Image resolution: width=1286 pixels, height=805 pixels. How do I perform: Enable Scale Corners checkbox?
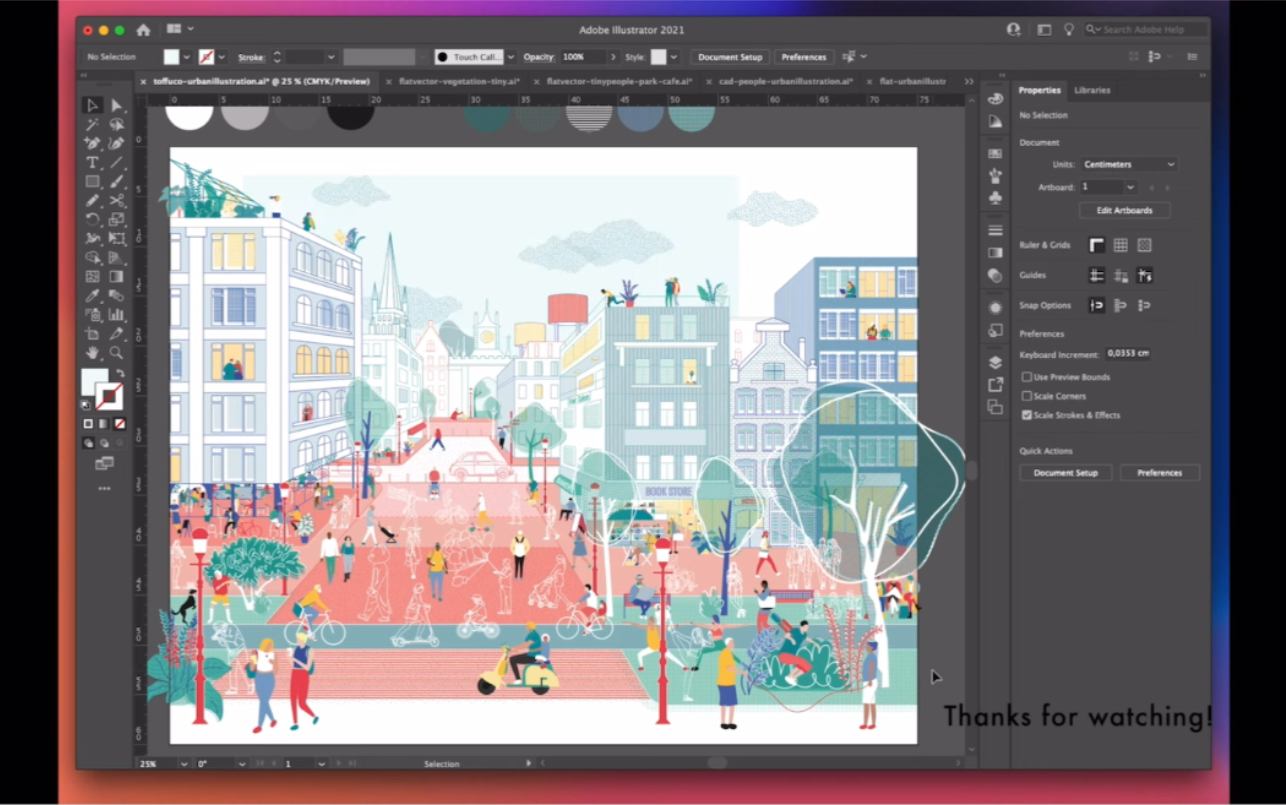(x=1026, y=396)
